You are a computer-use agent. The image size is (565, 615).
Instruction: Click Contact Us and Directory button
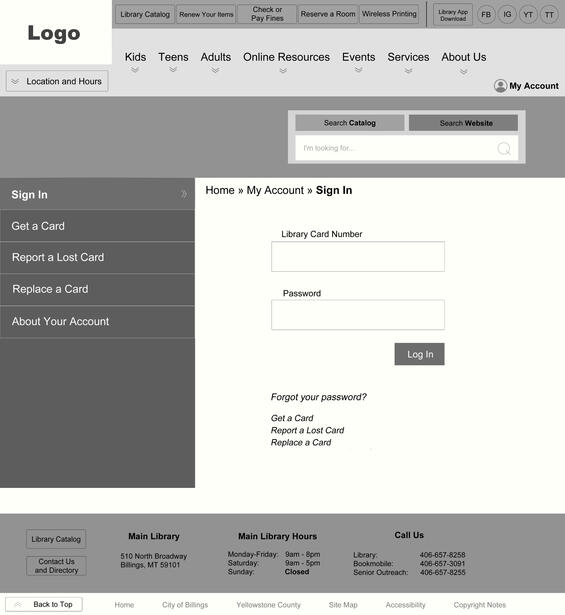tap(56, 566)
